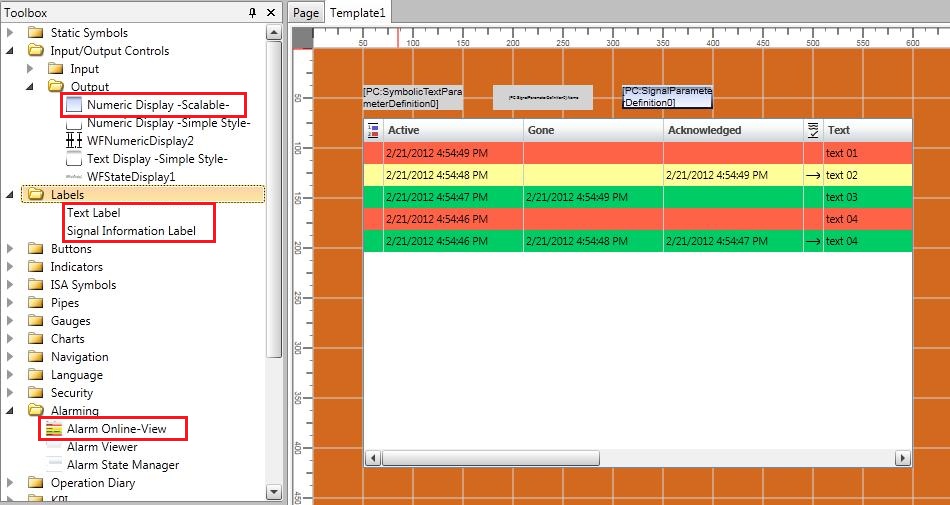Viewport: 950px width, 505px height.
Task: Expand the Gauges folder arrow
Action: 11,321
